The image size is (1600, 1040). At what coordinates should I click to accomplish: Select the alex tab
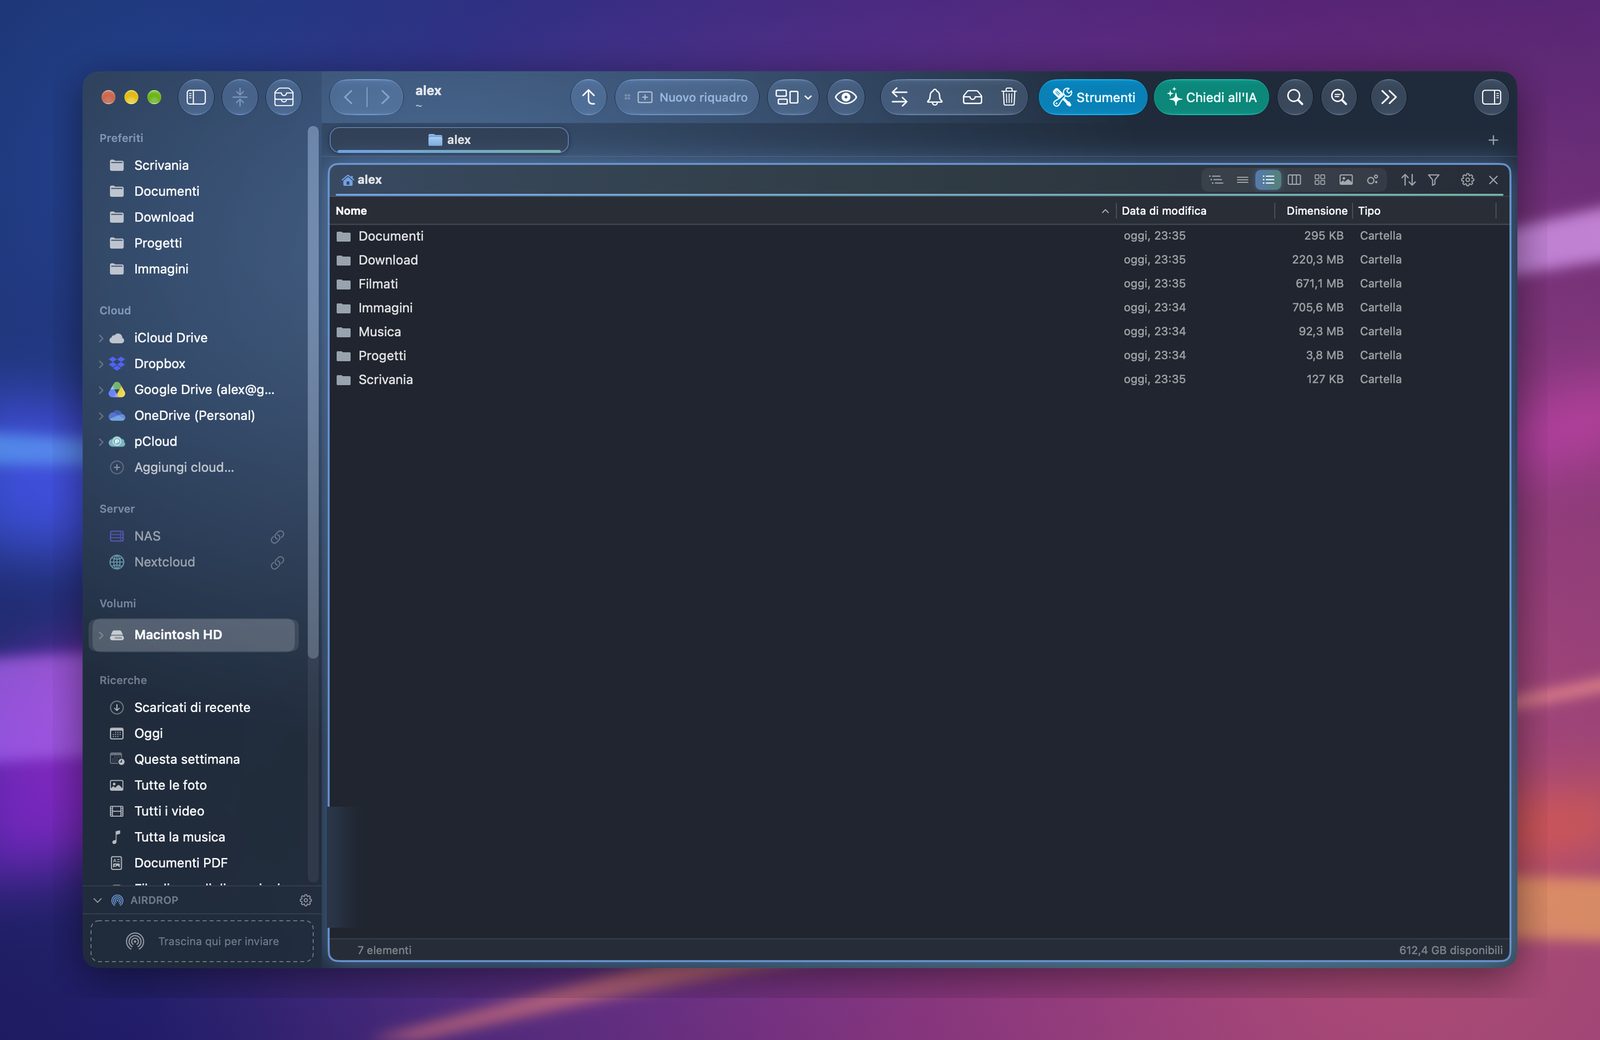449,140
